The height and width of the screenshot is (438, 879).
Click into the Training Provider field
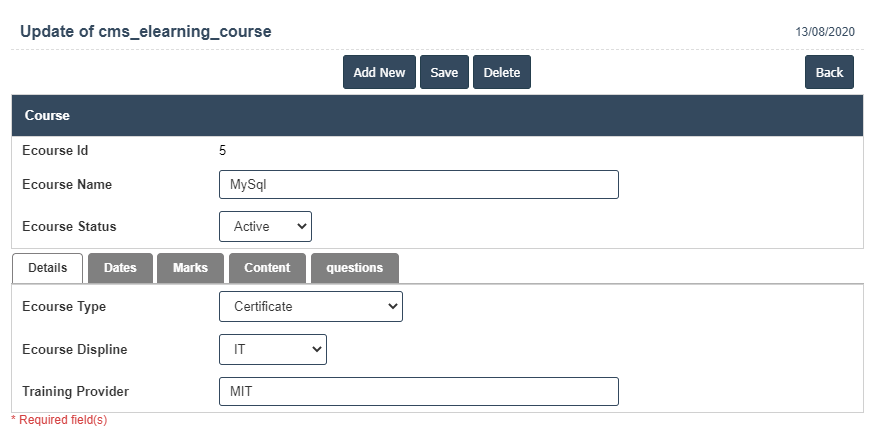418,392
